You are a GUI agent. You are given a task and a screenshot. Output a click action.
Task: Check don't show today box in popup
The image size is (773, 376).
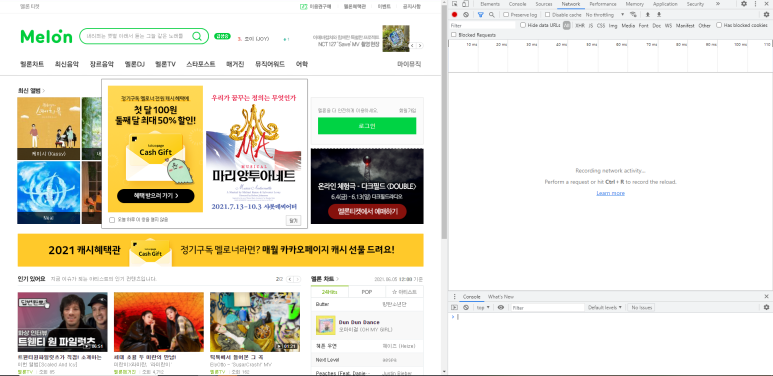tap(112, 220)
